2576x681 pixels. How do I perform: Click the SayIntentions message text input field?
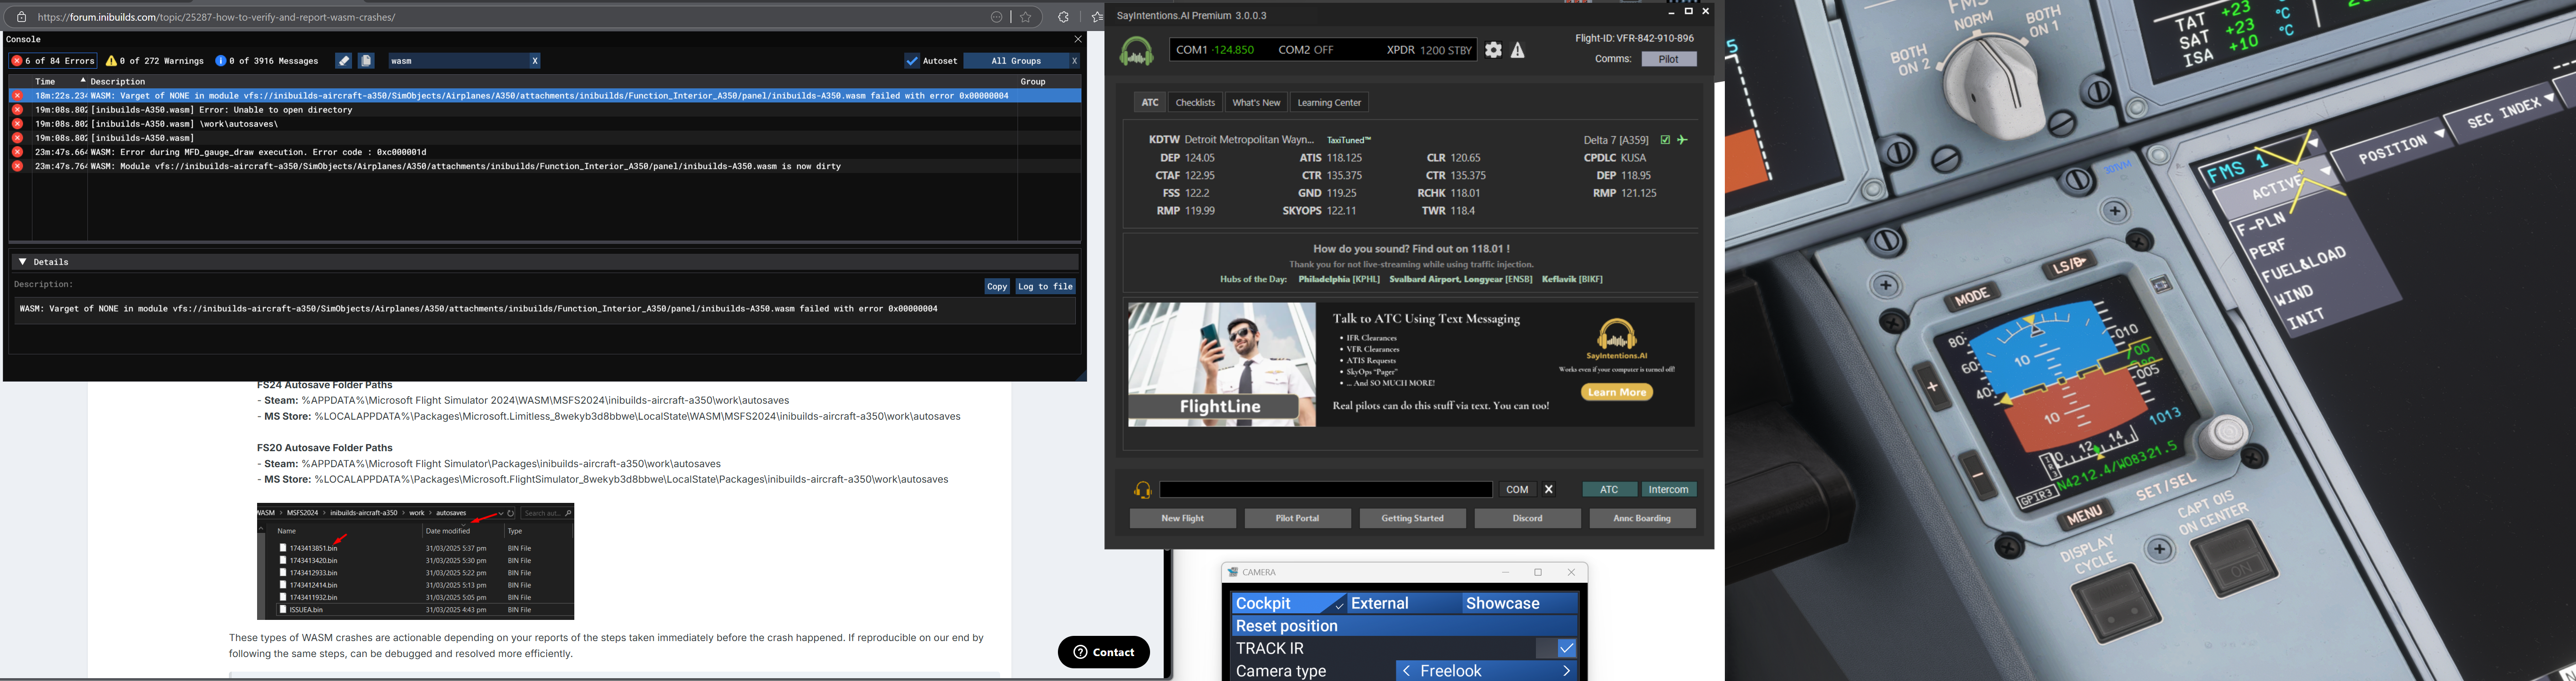(1326, 490)
